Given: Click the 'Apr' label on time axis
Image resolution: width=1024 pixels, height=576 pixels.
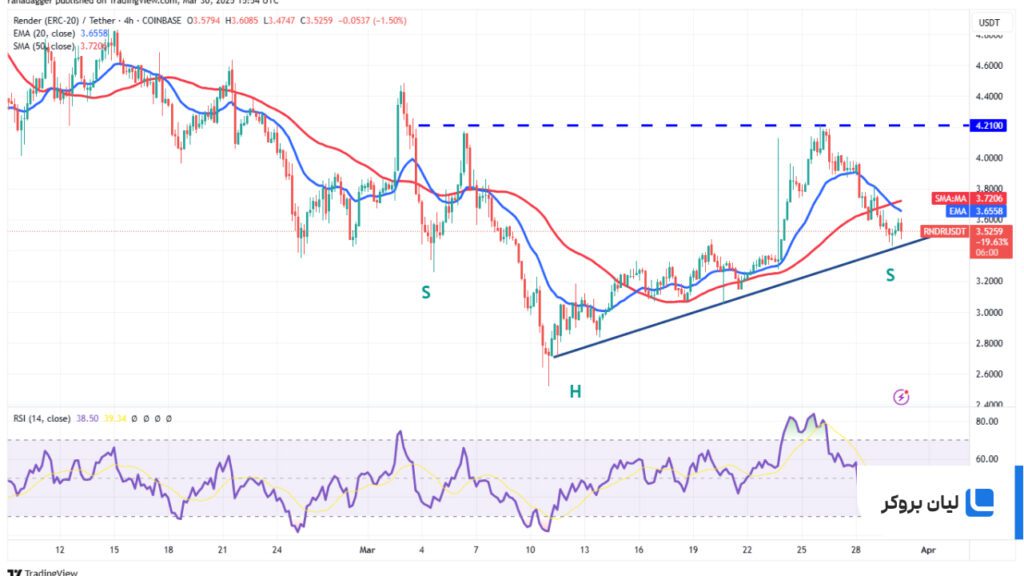Looking at the screenshot, I should pos(928,550).
